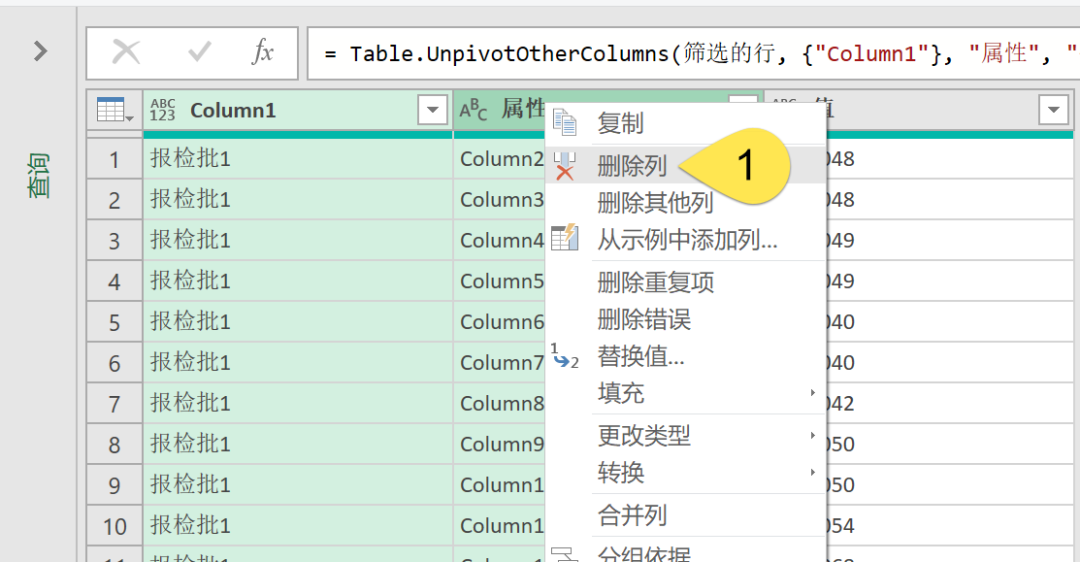This screenshot has width=1080, height=562.
Task: Cancel formula edit with the X icon
Action: [126, 52]
